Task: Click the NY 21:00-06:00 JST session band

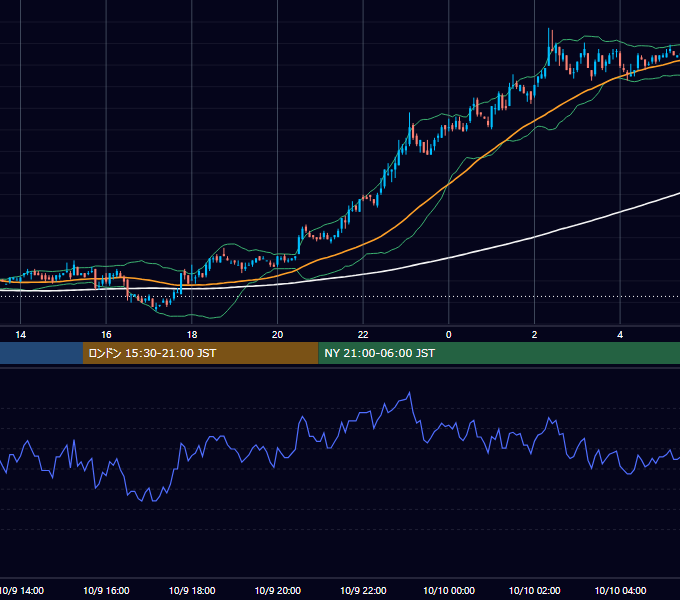Action: (x=499, y=353)
